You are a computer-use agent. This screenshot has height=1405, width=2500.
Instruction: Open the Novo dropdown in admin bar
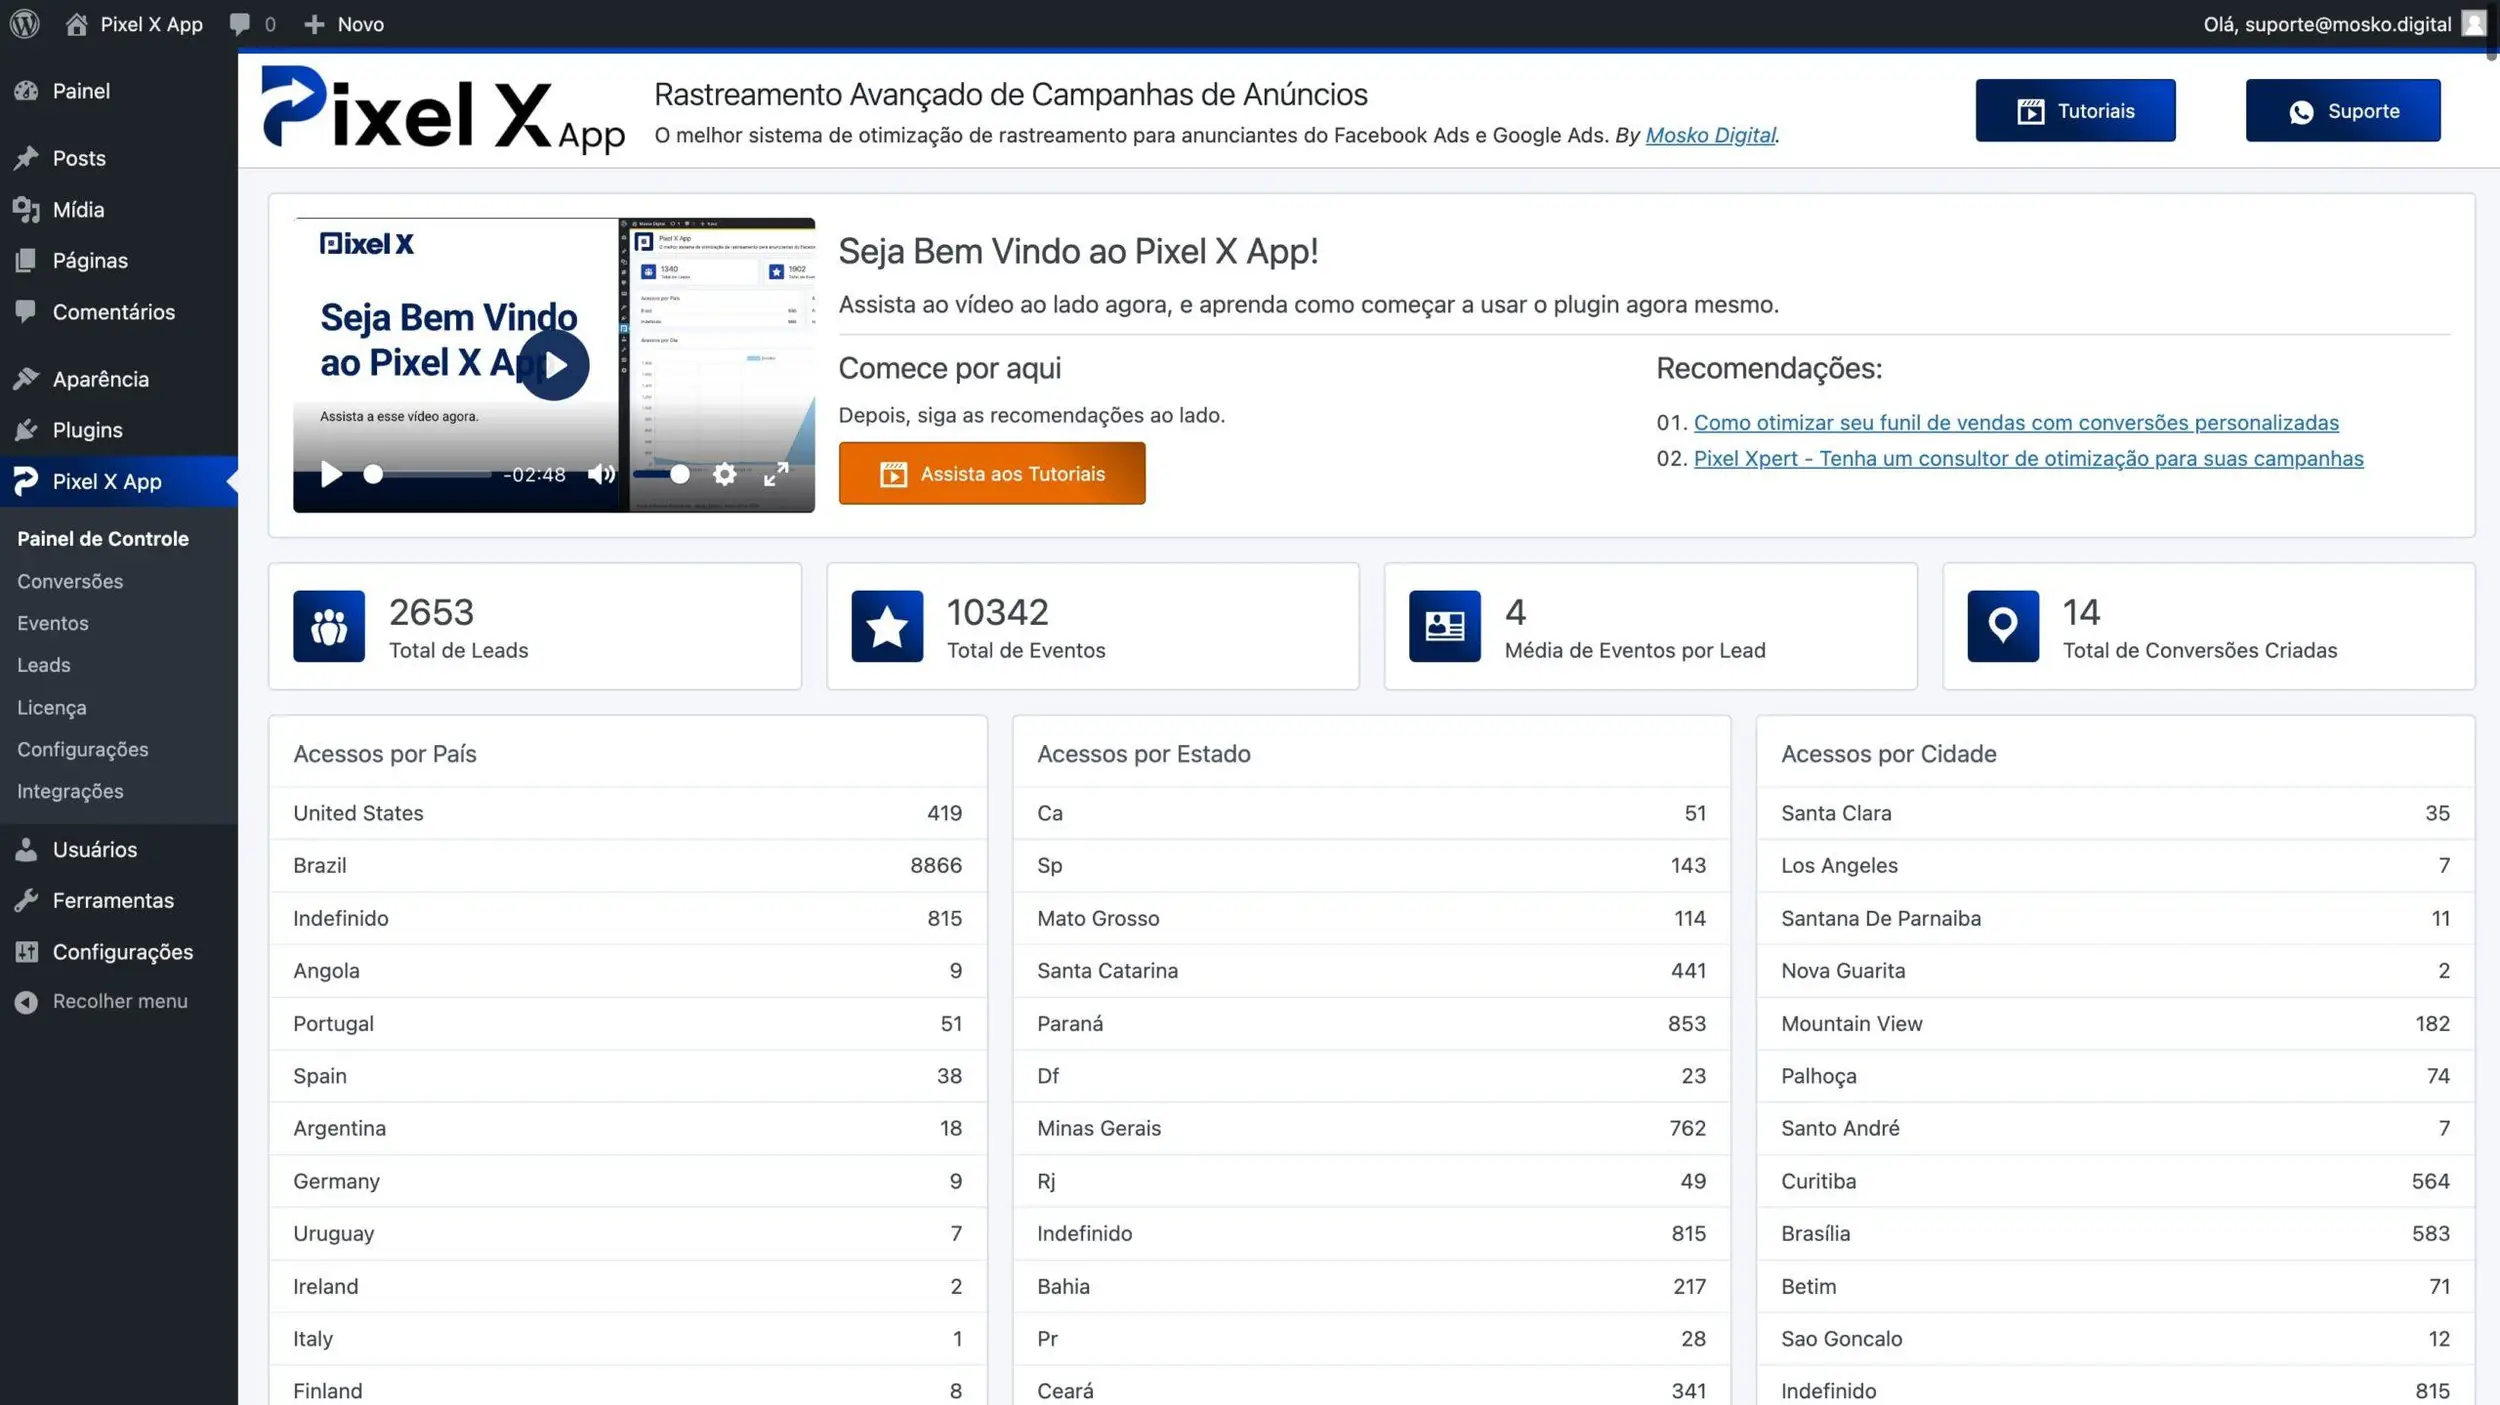344,23
